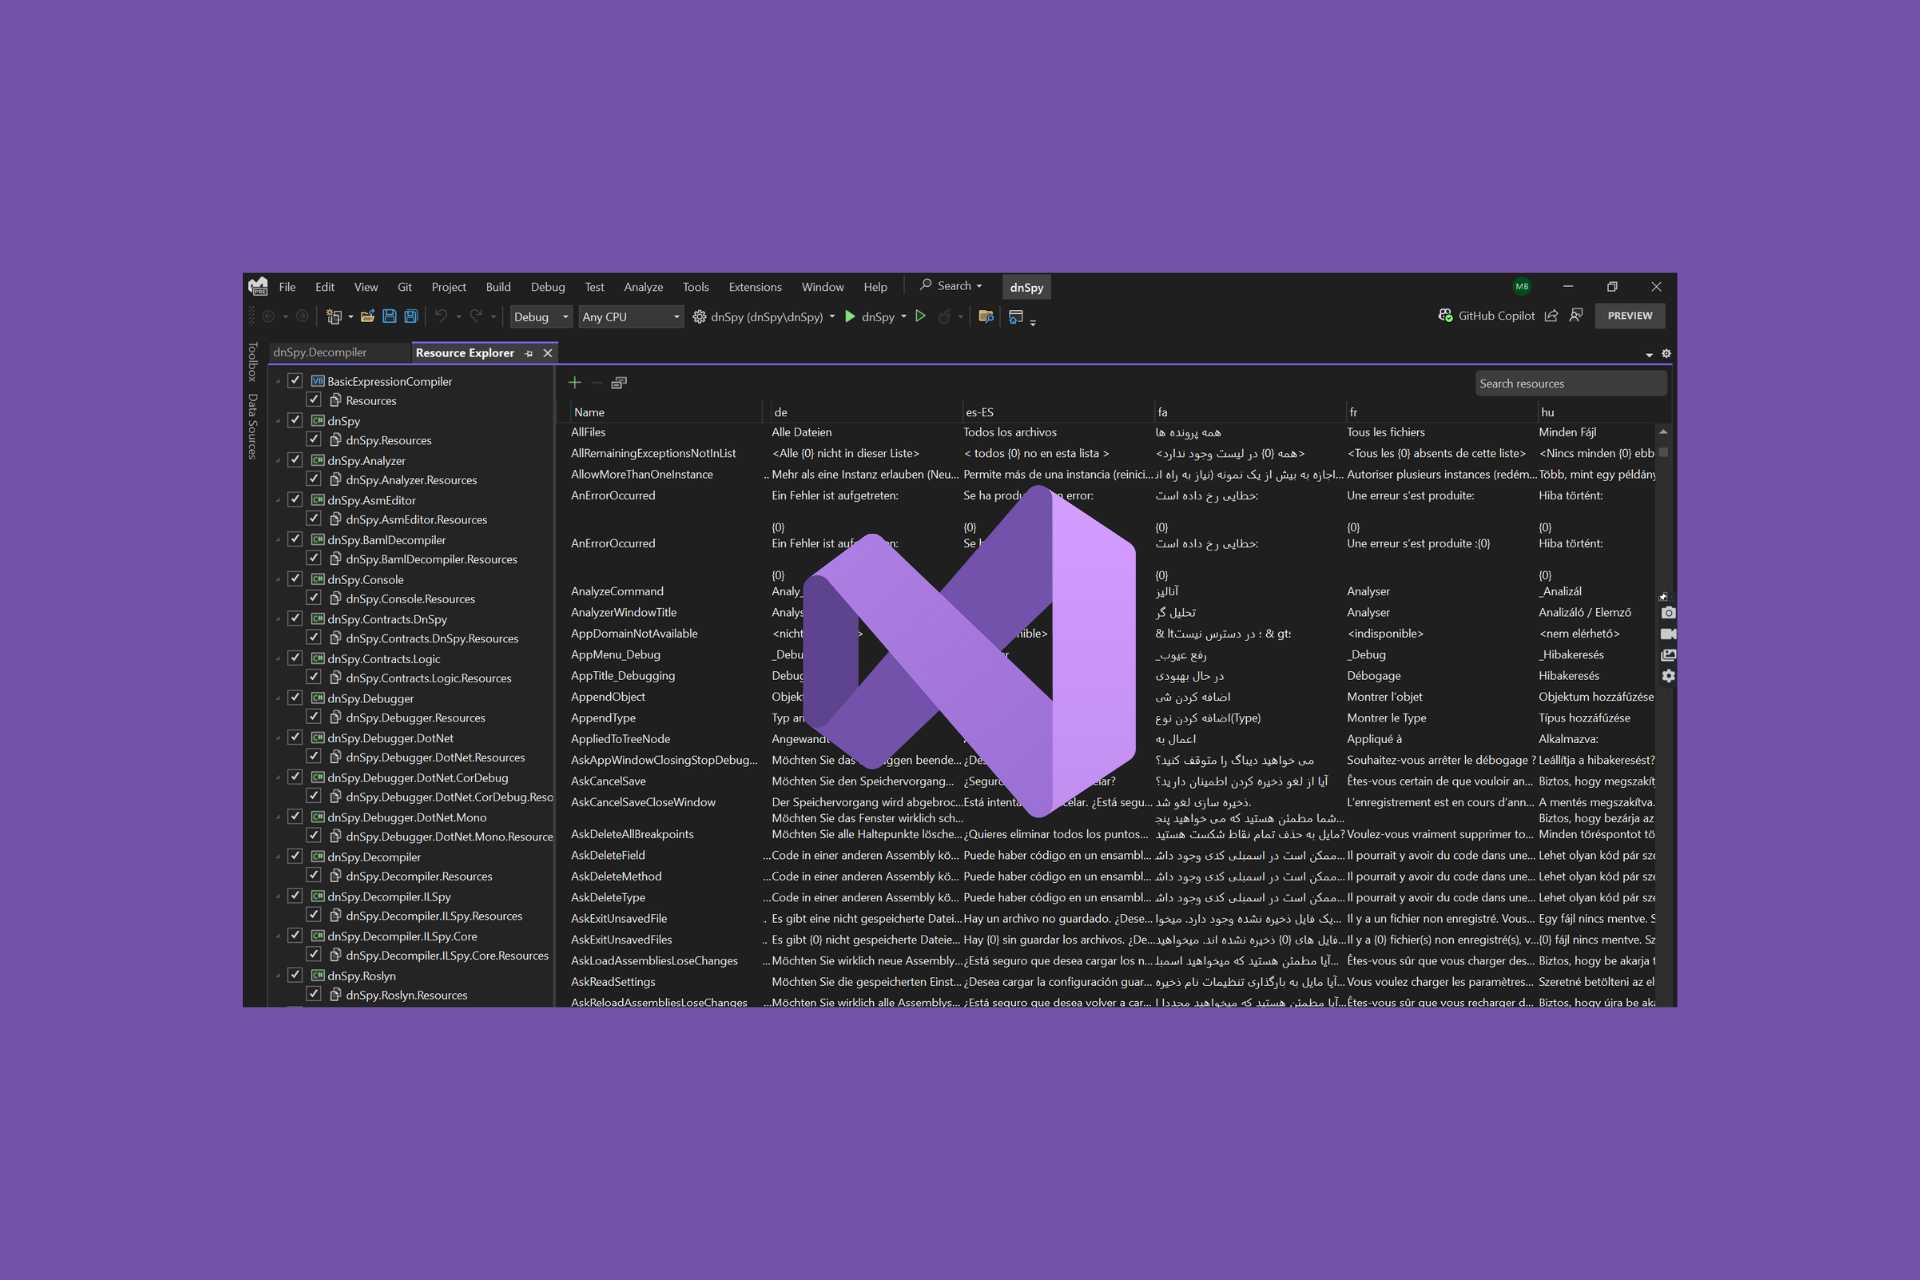Image resolution: width=1920 pixels, height=1280 pixels.
Task: Close the Resource Explorer tab
Action: (548, 353)
